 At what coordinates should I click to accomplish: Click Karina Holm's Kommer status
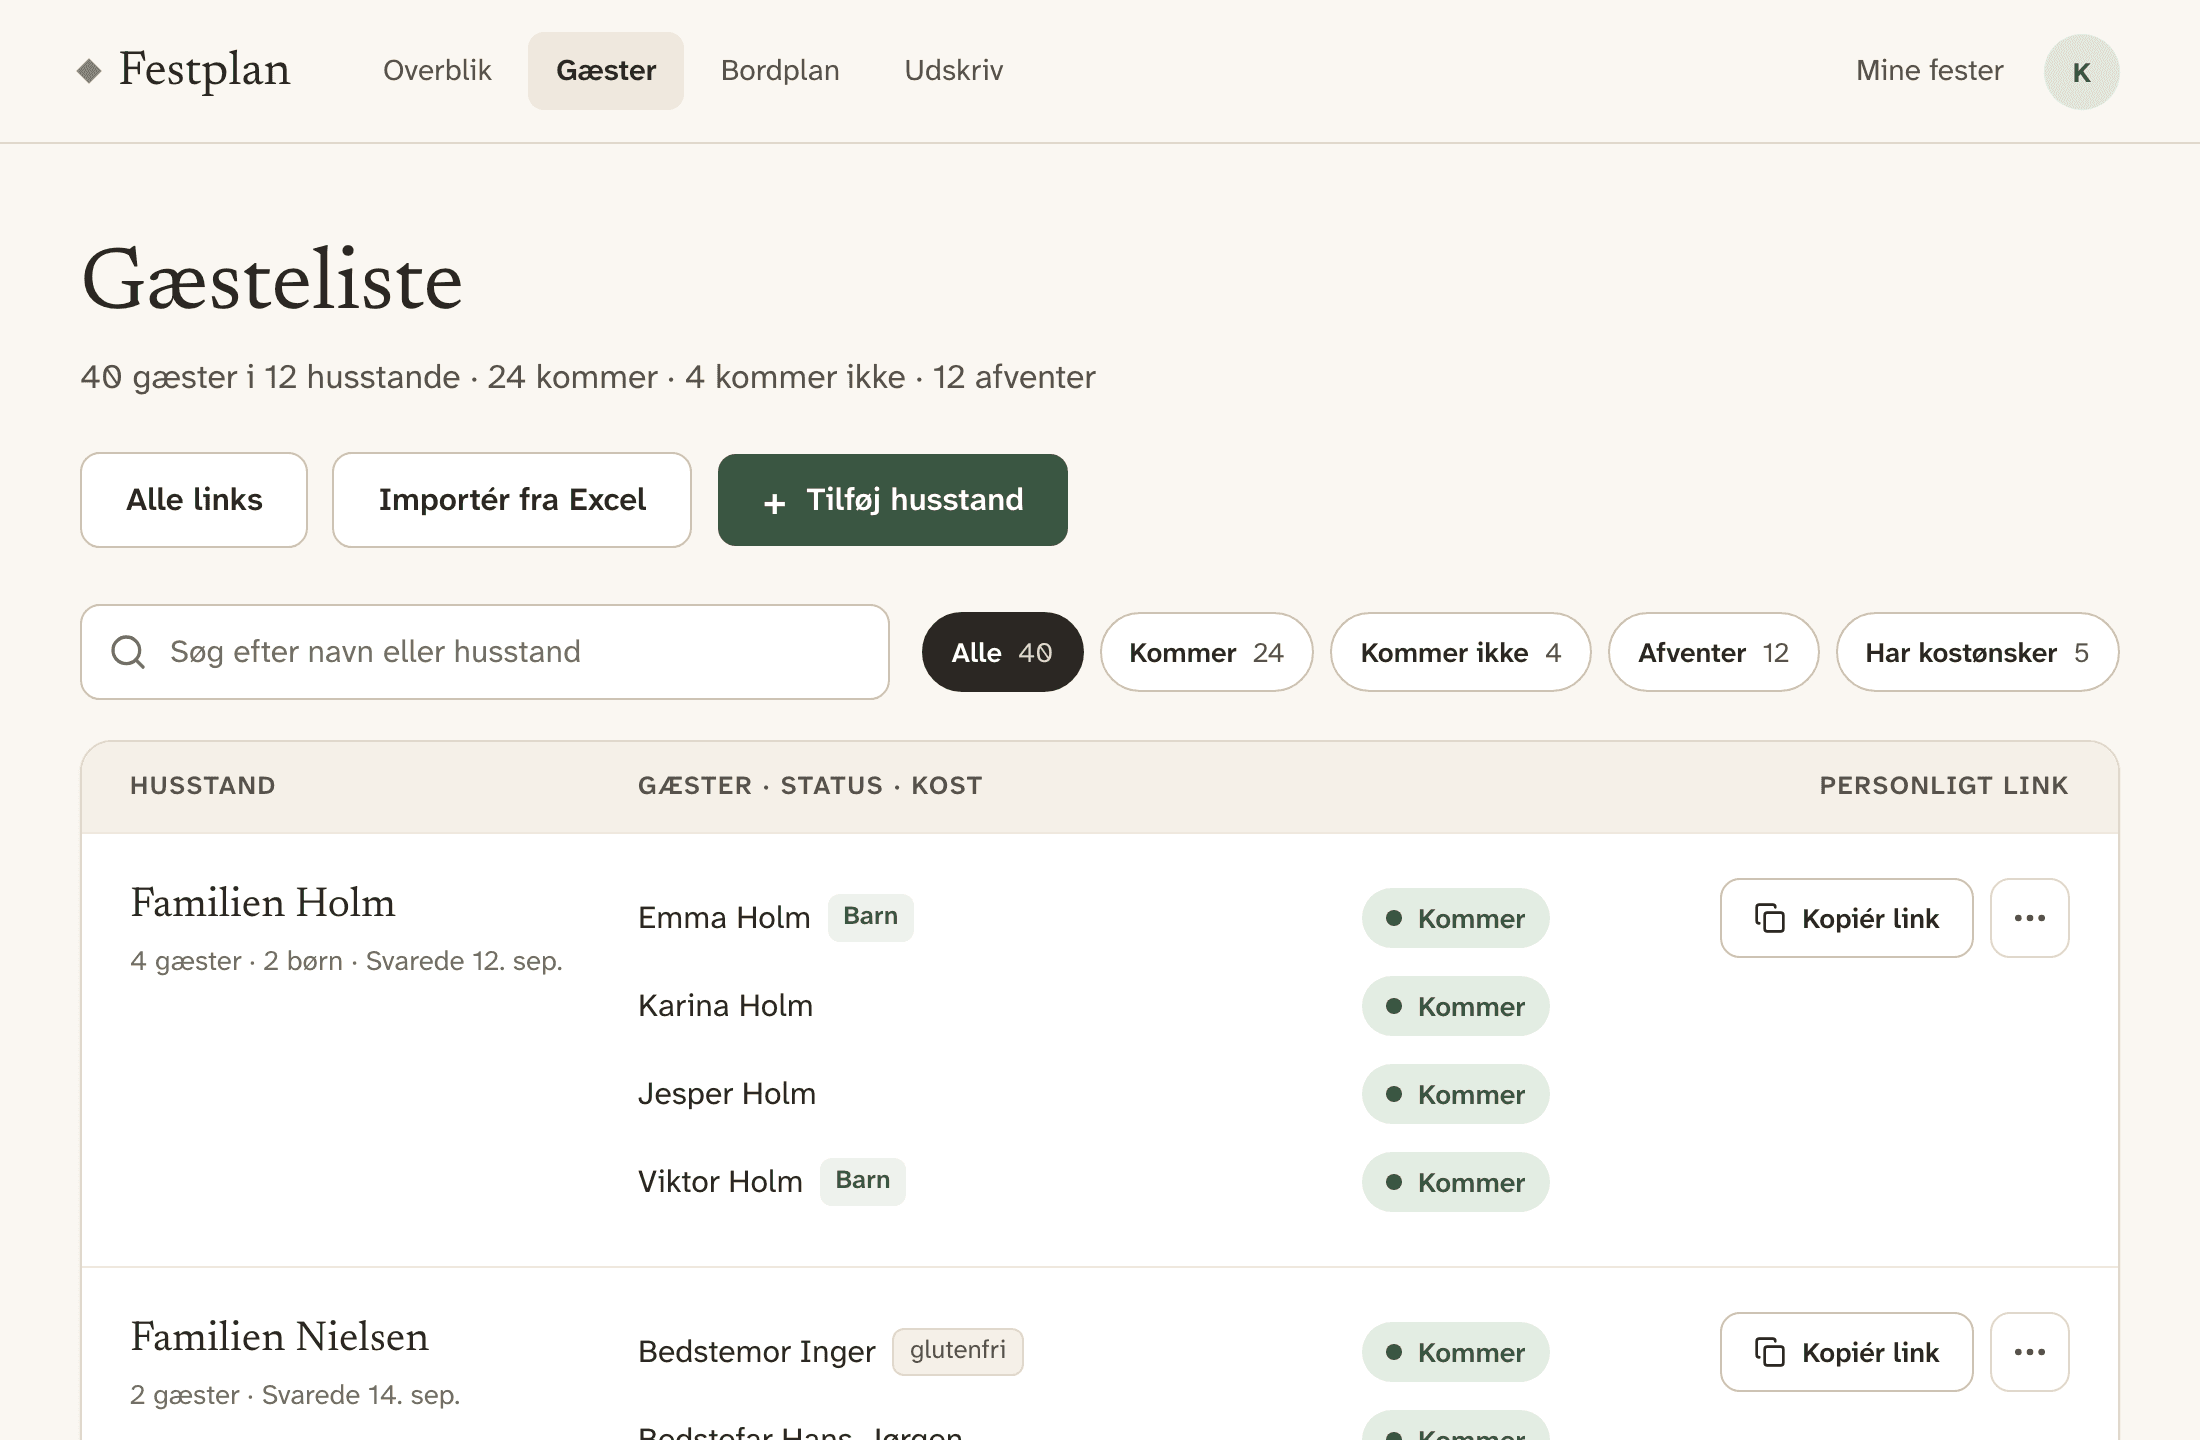click(x=1455, y=1006)
